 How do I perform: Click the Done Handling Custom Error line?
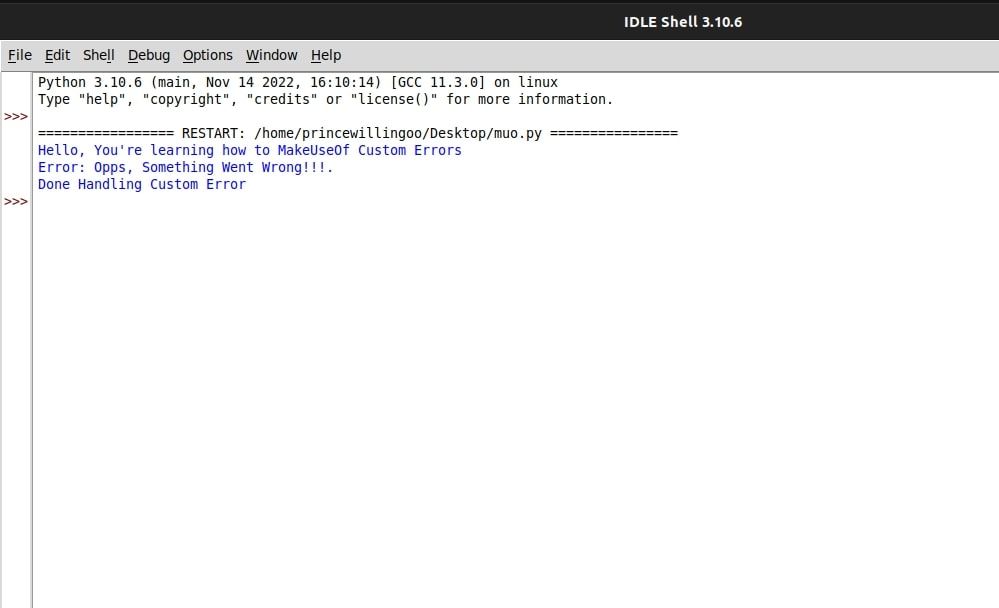pos(141,184)
